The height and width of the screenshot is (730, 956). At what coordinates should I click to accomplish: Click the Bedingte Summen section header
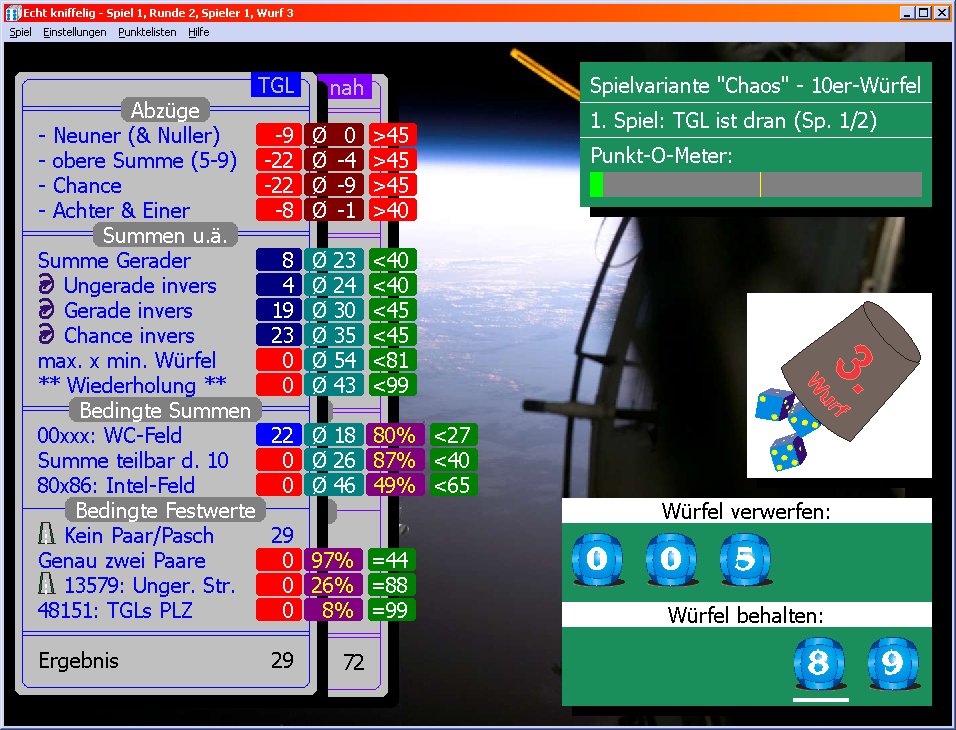click(165, 410)
